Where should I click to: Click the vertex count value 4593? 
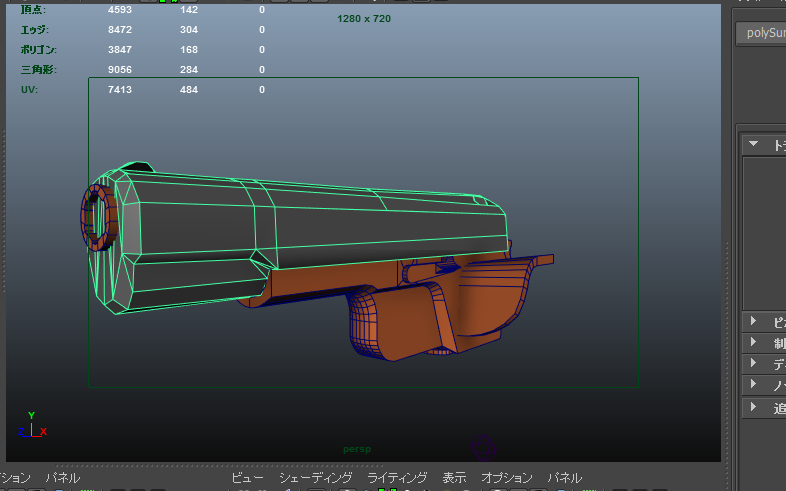point(120,10)
